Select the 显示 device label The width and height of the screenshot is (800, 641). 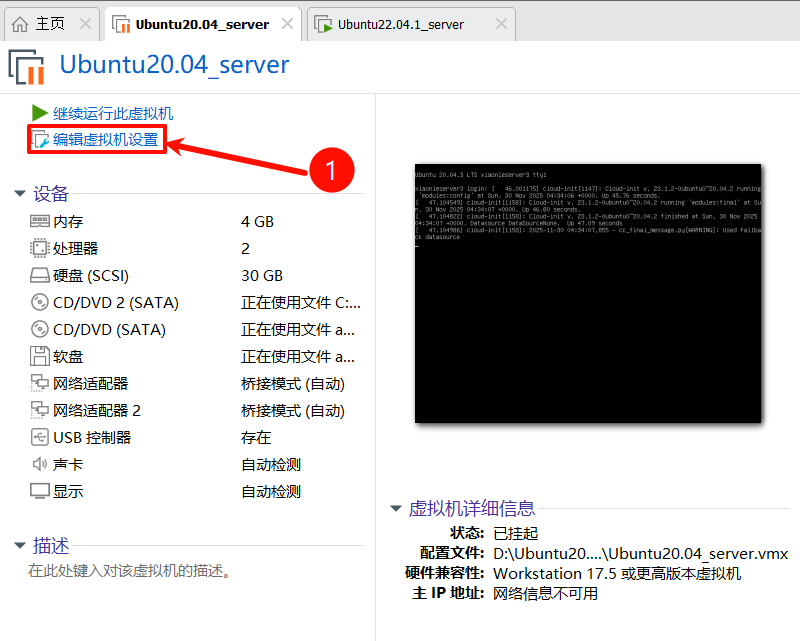tap(68, 492)
